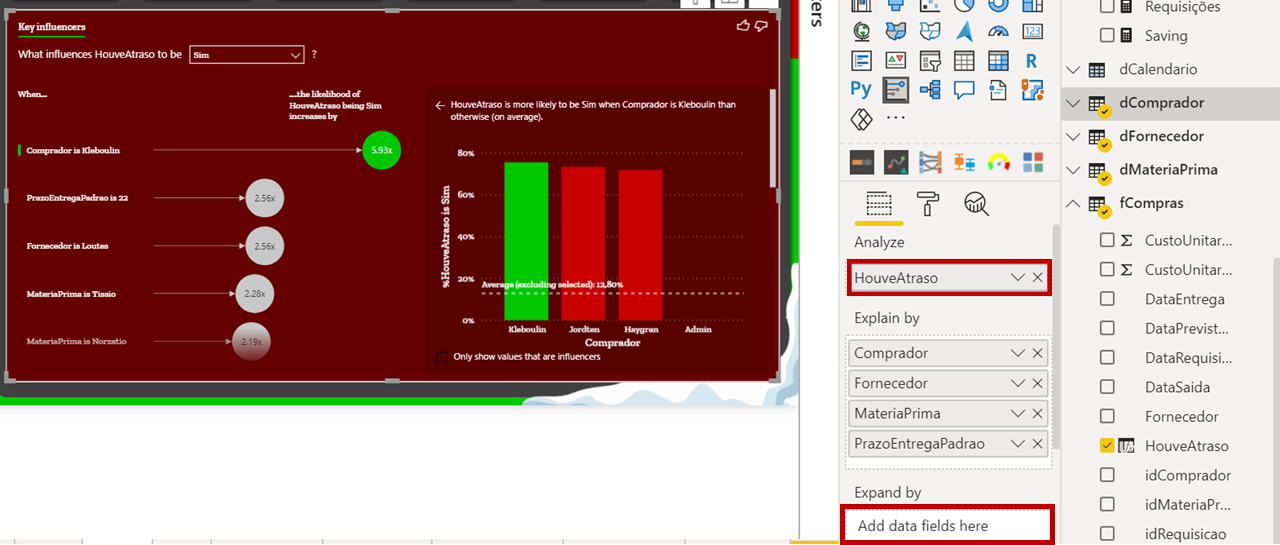The width and height of the screenshot is (1280, 545).
Task: Switch to the Key influencers tab
Action: (x=52, y=27)
